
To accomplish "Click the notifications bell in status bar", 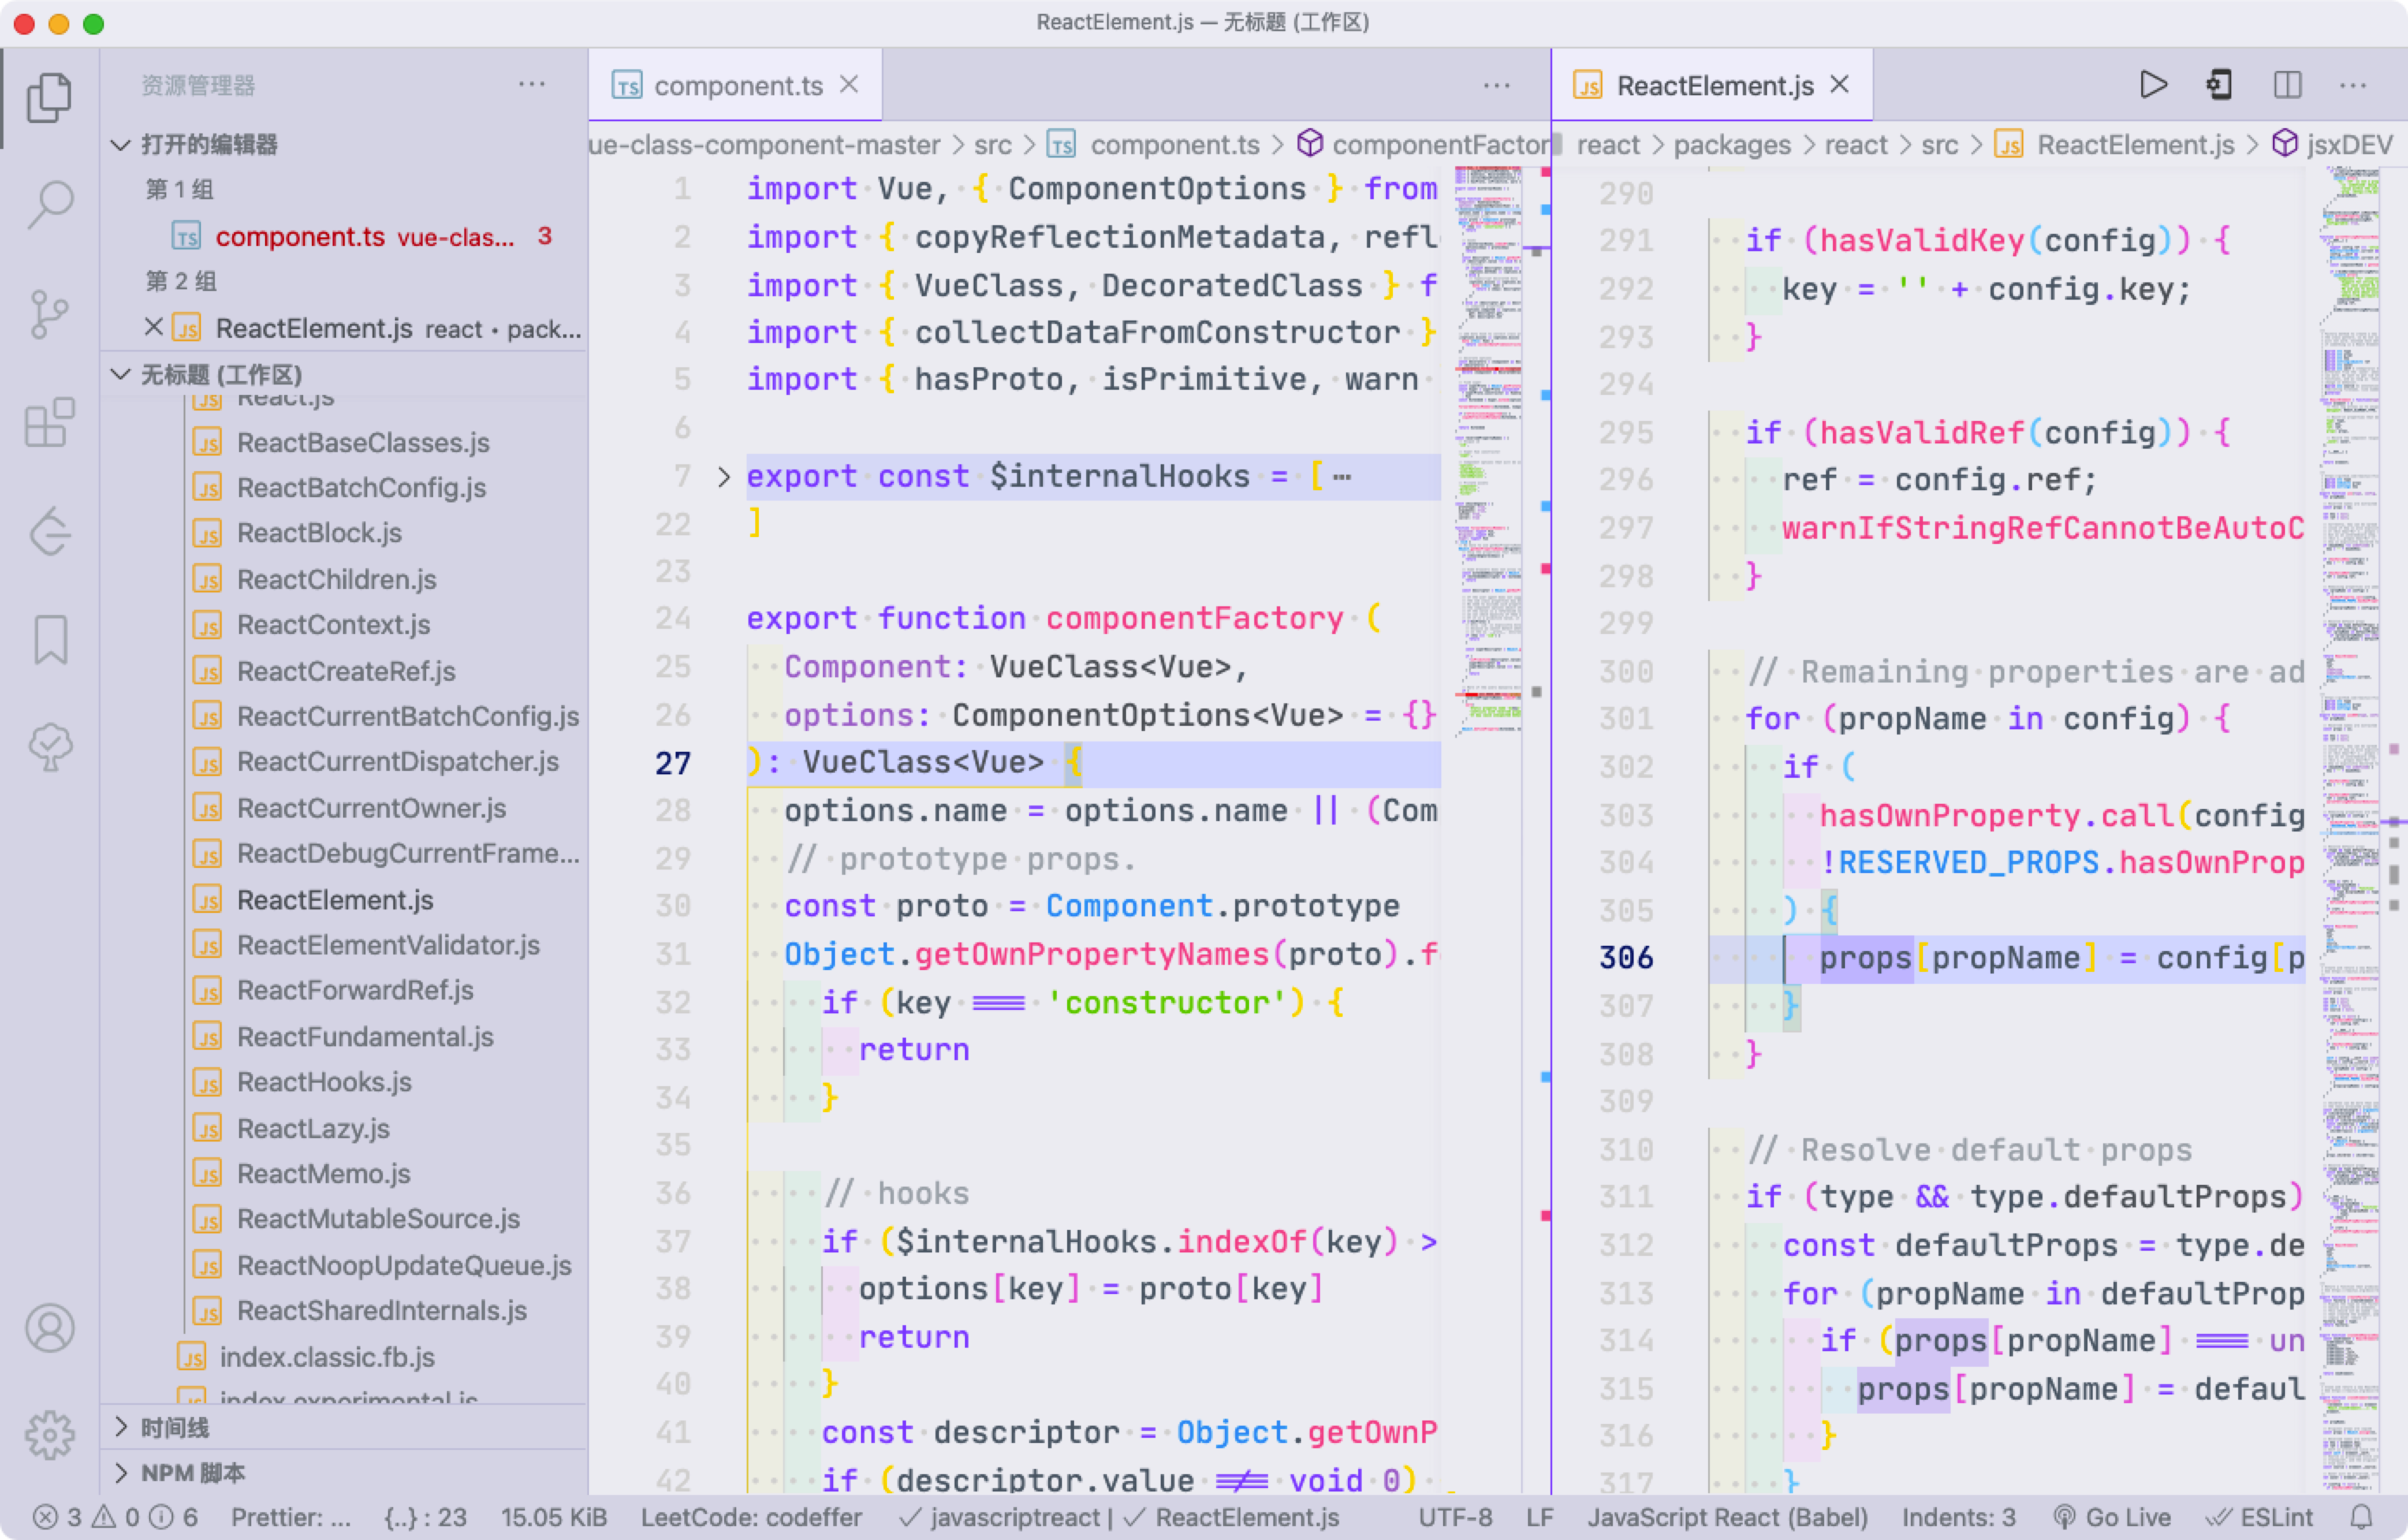I will [x=2361, y=1517].
